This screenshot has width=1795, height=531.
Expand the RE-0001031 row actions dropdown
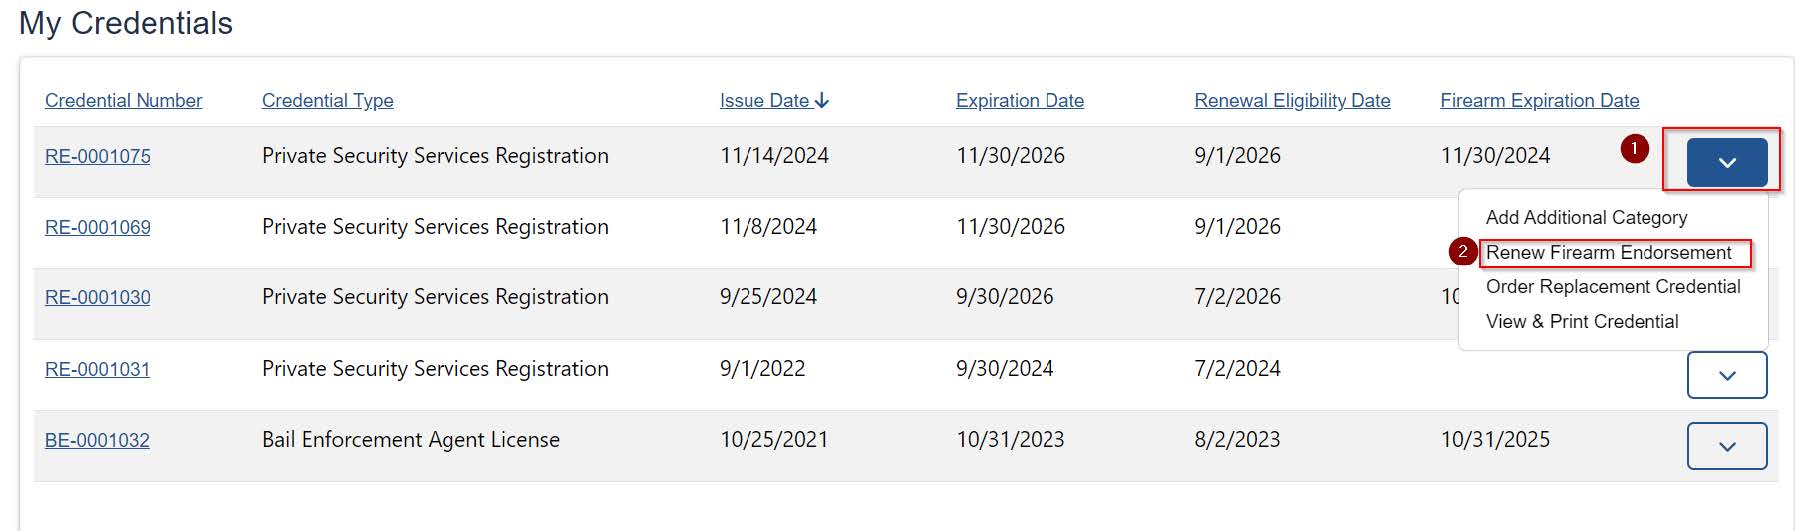coord(1726,375)
